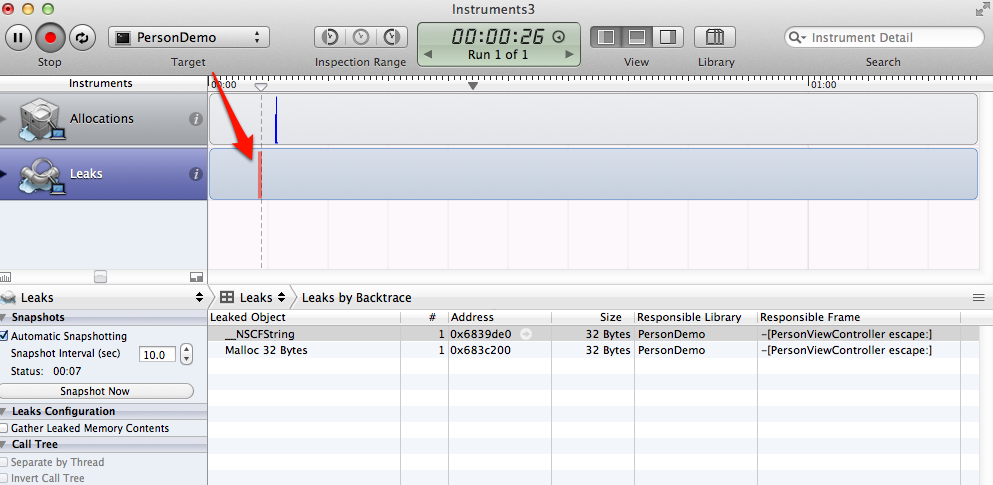Set inspection range start with left clock icon
Screen dimensions: 993x485
tap(330, 37)
